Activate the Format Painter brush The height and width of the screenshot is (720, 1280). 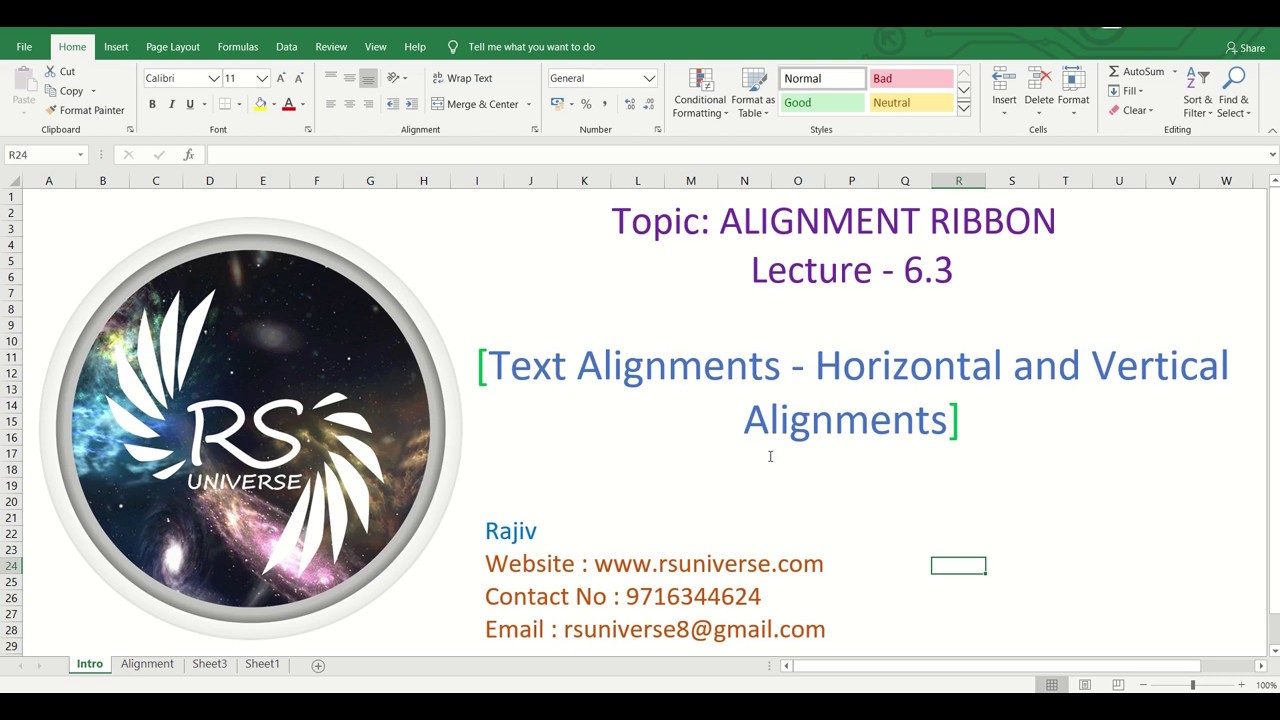click(x=50, y=110)
